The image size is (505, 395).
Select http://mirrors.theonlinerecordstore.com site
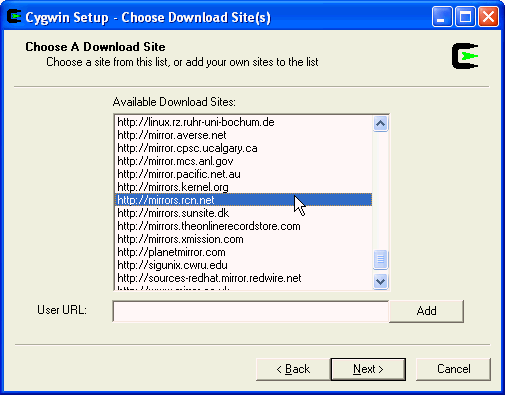pyautogui.click(x=243, y=226)
